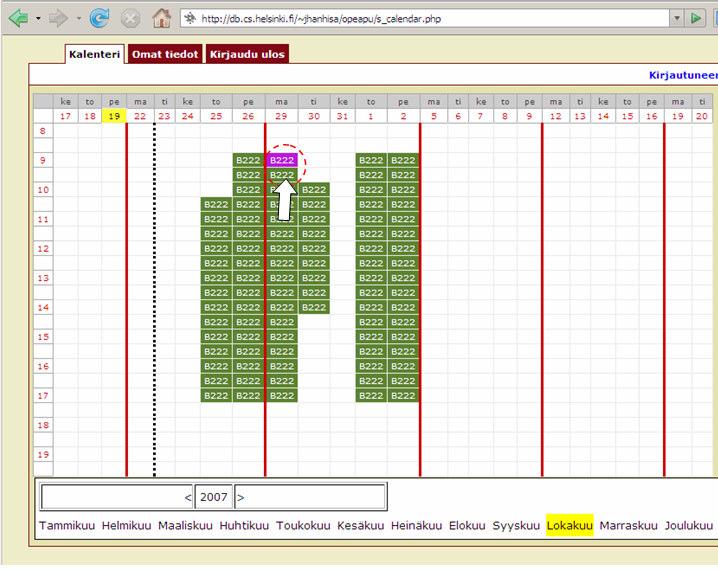Reload the page with the refresh icon
This screenshot has height=572, width=718.
pos(99,19)
